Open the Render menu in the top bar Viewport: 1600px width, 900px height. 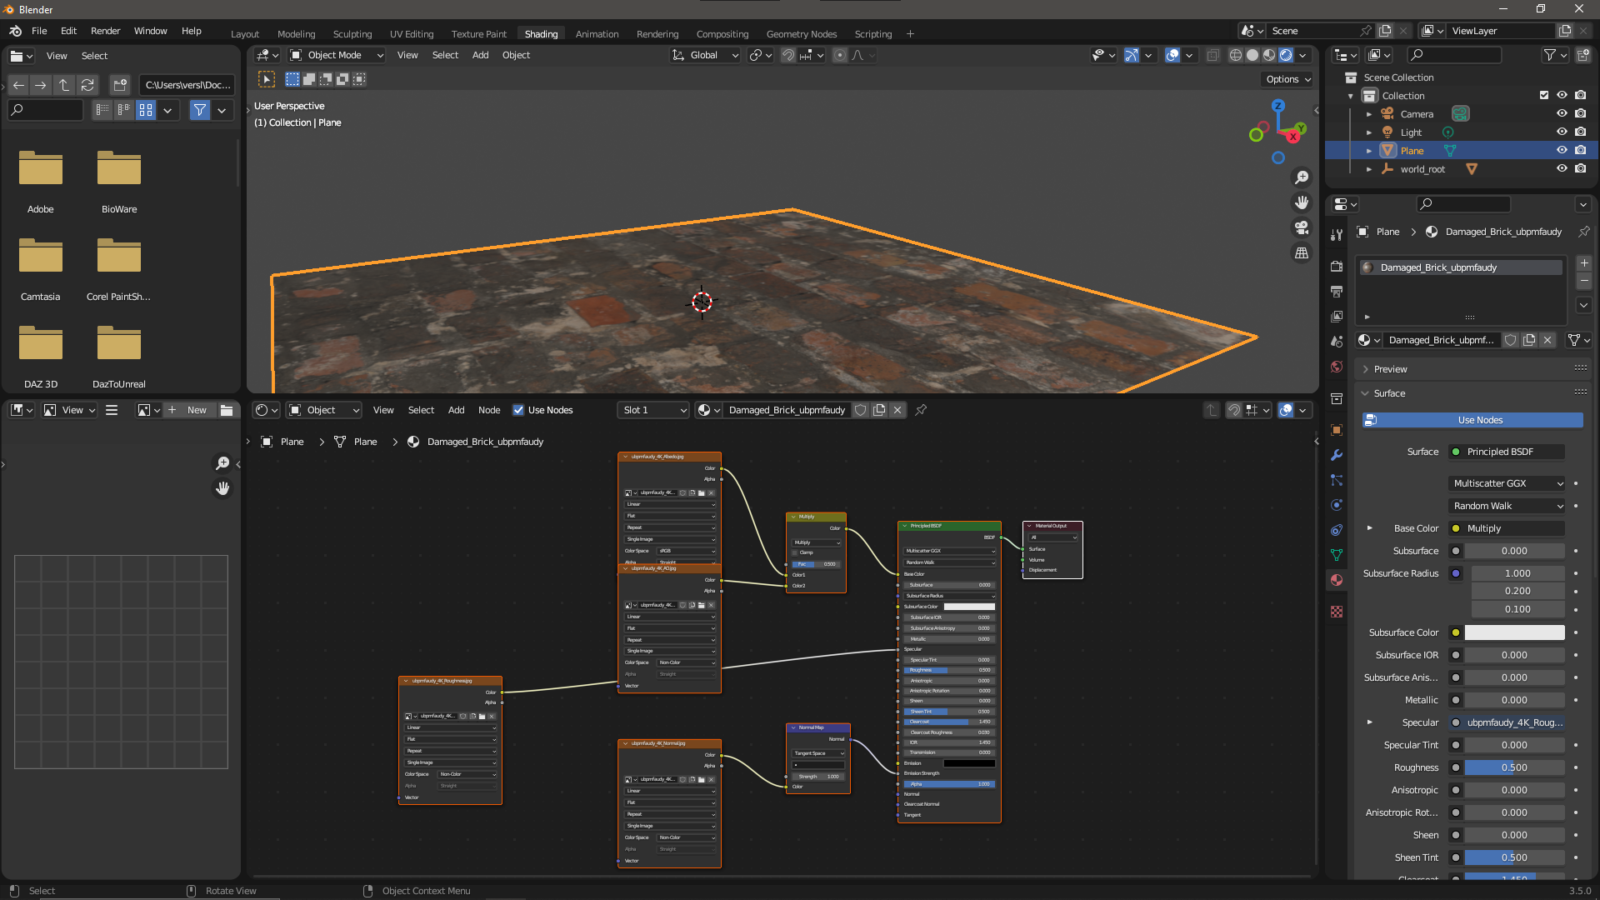click(x=104, y=31)
